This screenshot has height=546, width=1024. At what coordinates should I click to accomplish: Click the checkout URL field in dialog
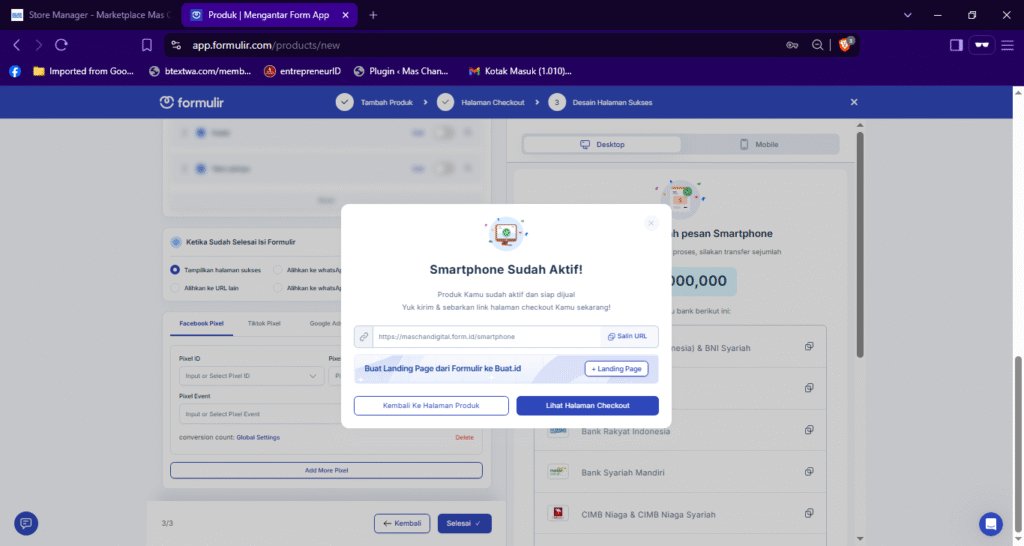pos(486,336)
